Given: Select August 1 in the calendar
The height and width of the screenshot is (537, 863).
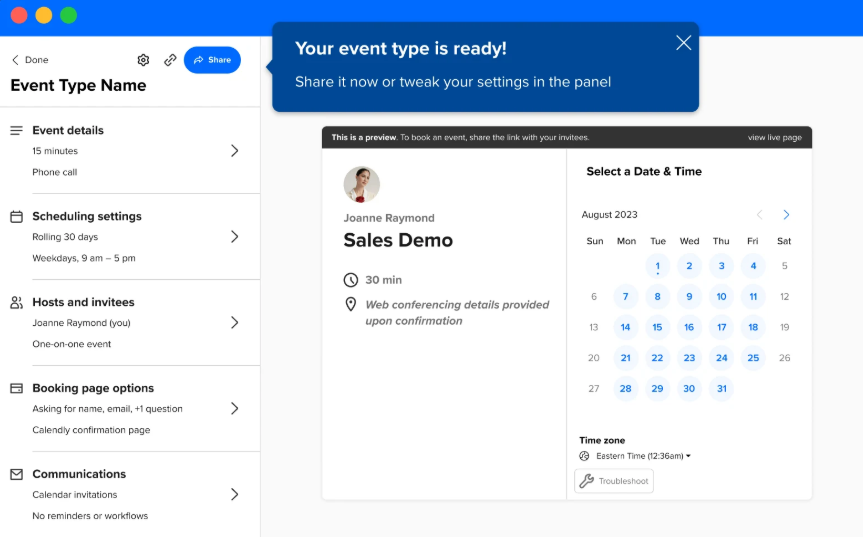Looking at the screenshot, I should click(657, 266).
